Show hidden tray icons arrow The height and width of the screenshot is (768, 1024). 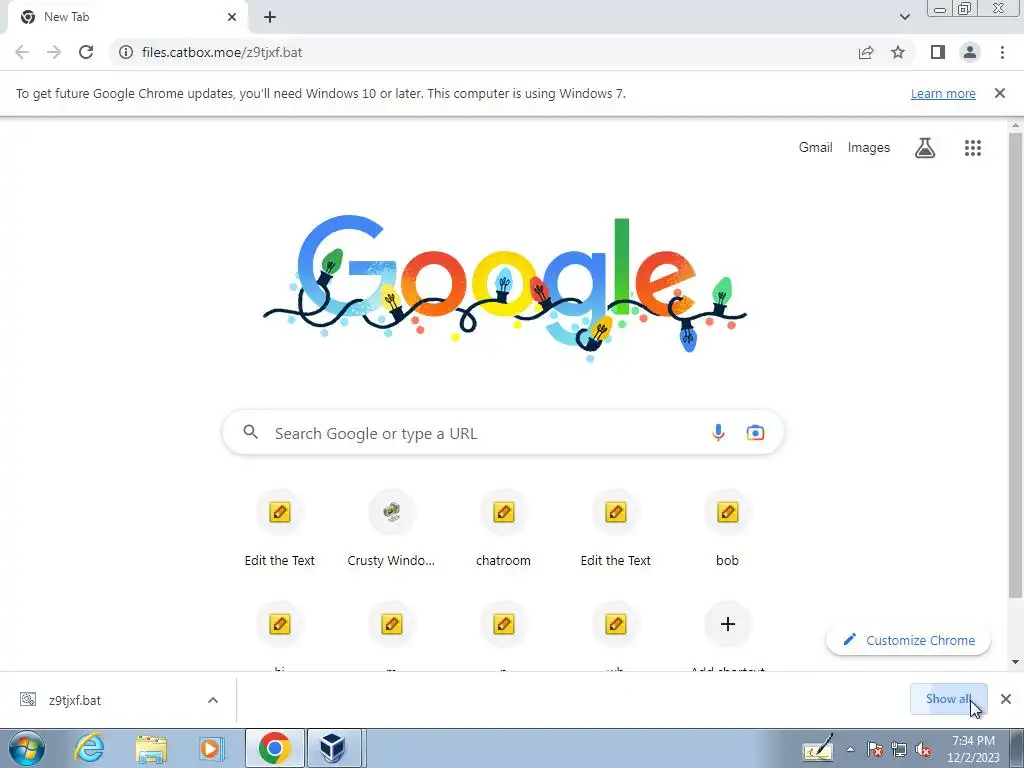[x=850, y=749]
